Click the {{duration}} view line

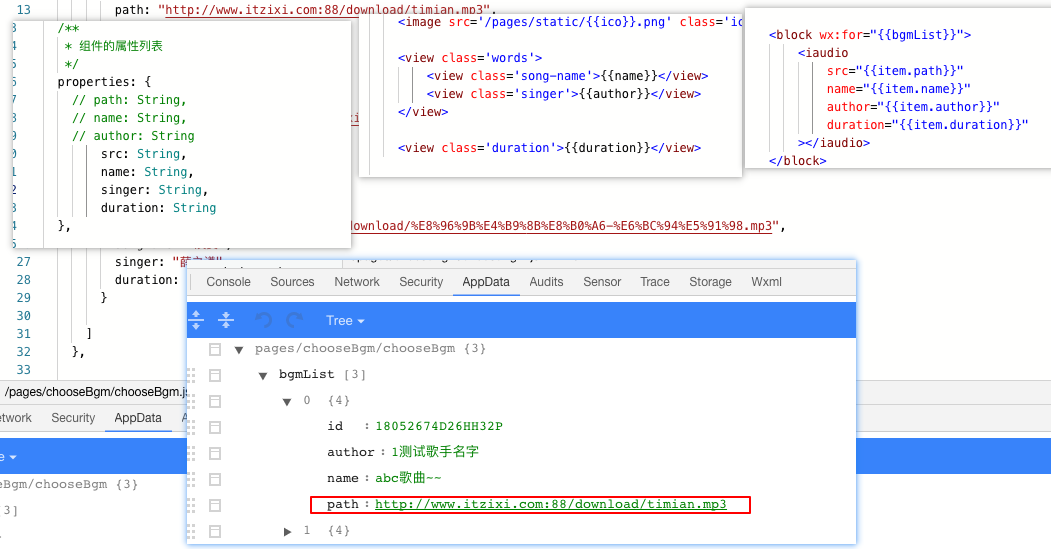(549, 148)
